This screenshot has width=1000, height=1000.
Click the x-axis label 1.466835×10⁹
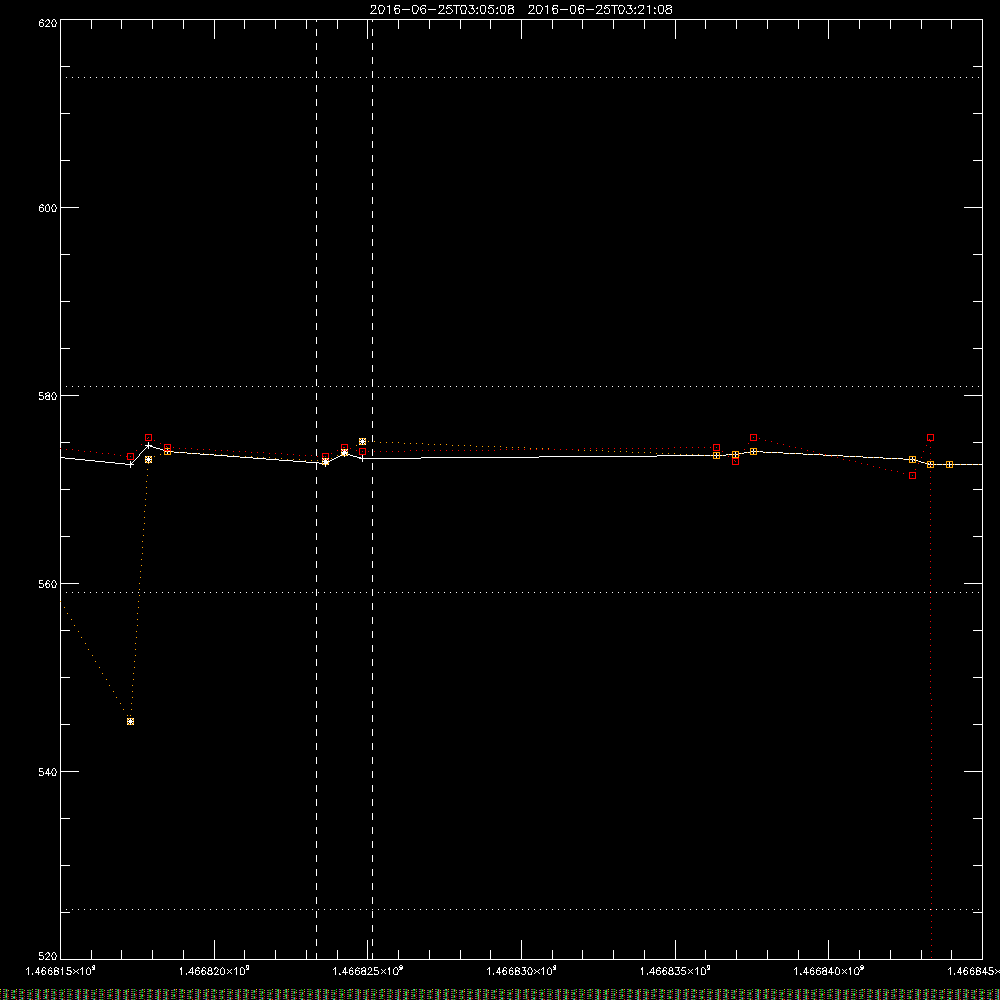pyautogui.click(x=675, y=971)
